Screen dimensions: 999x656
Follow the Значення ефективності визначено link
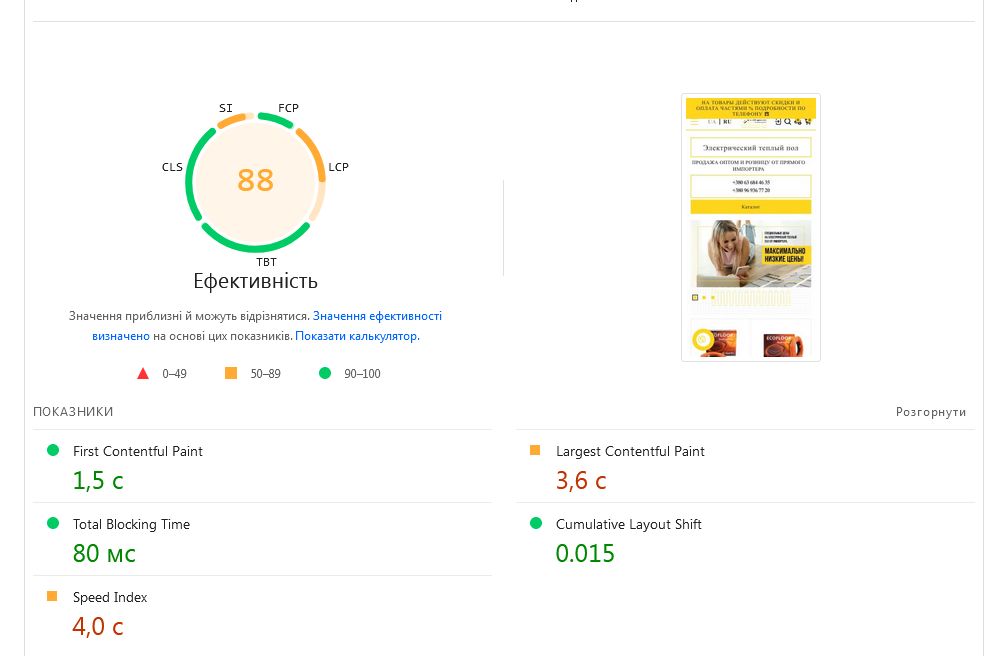tap(376, 316)
